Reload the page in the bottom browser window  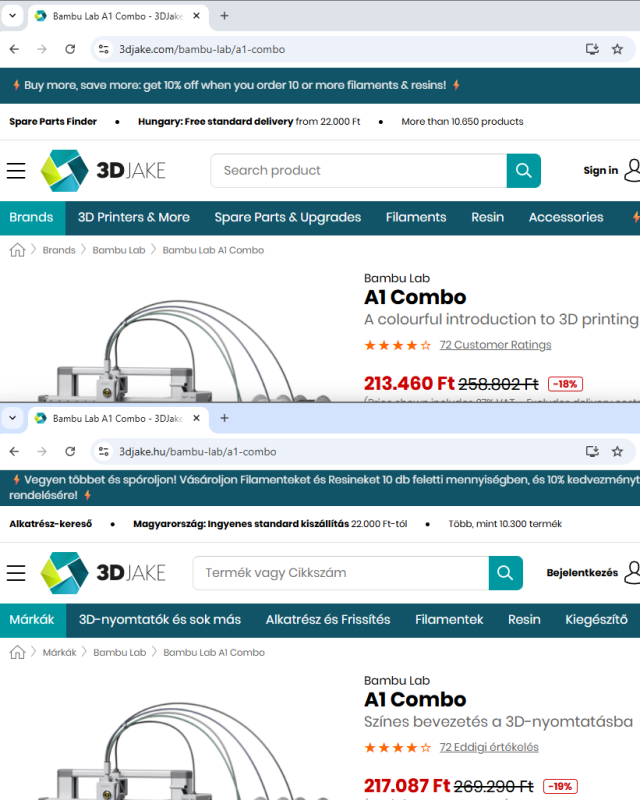tap(70, 452)
